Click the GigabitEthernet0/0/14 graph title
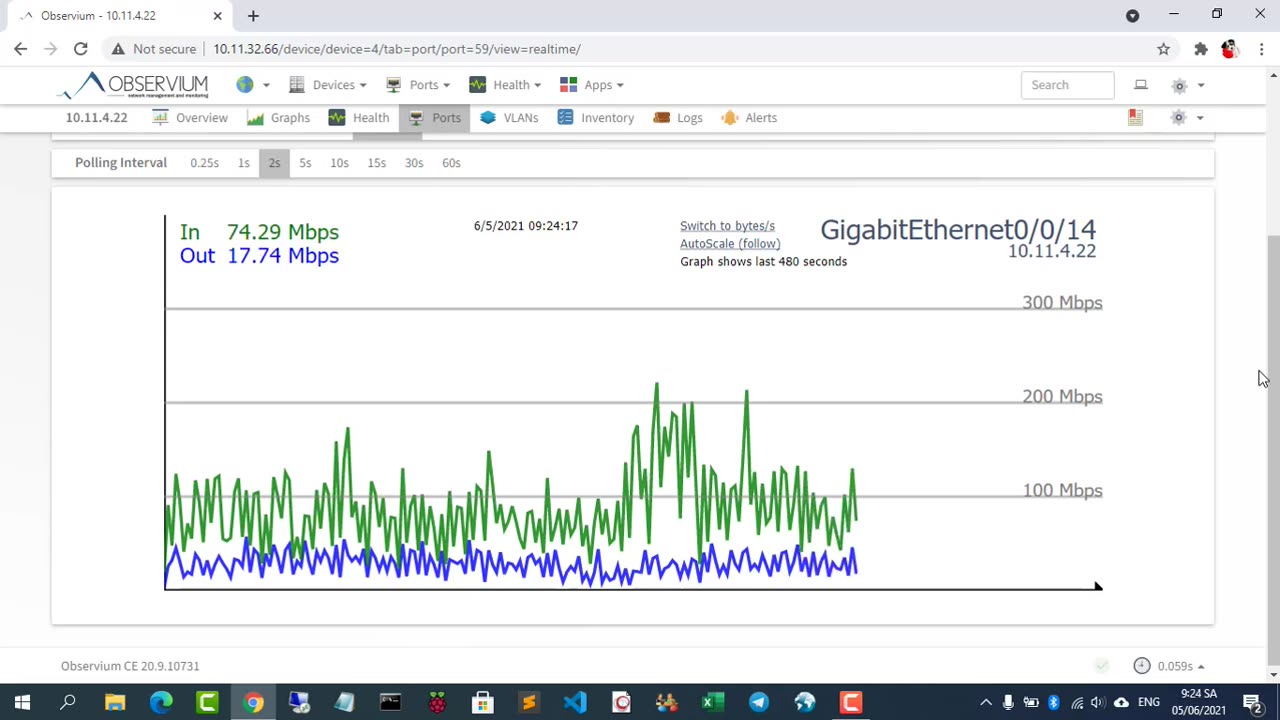 coord(958,230)
